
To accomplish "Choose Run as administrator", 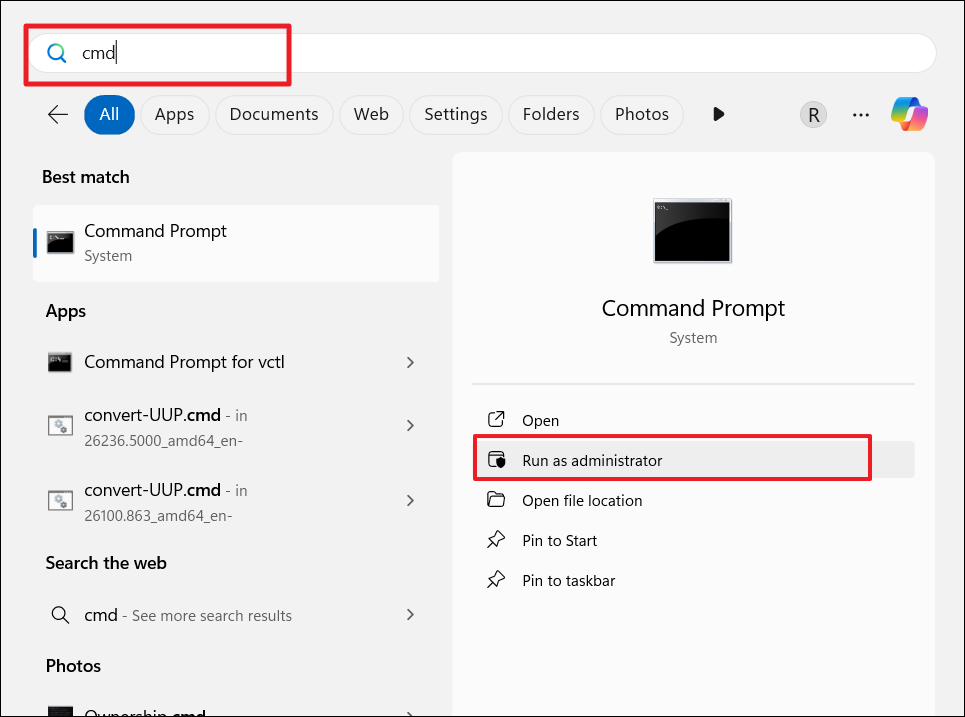I will point(592,461).
